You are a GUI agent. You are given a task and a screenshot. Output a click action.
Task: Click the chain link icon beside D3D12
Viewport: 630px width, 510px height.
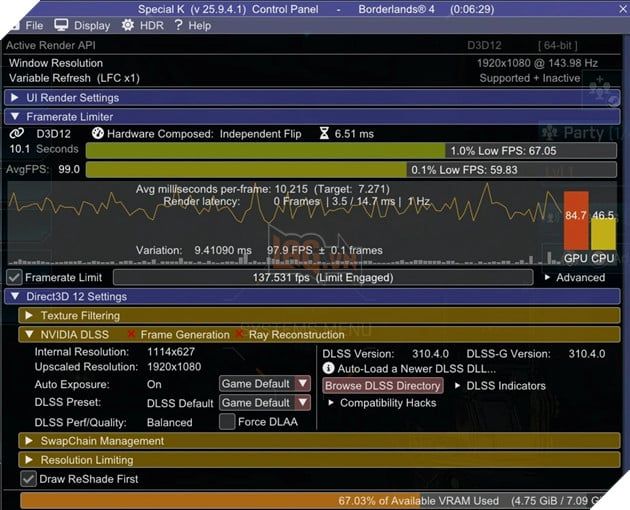[x=17, y=133]
